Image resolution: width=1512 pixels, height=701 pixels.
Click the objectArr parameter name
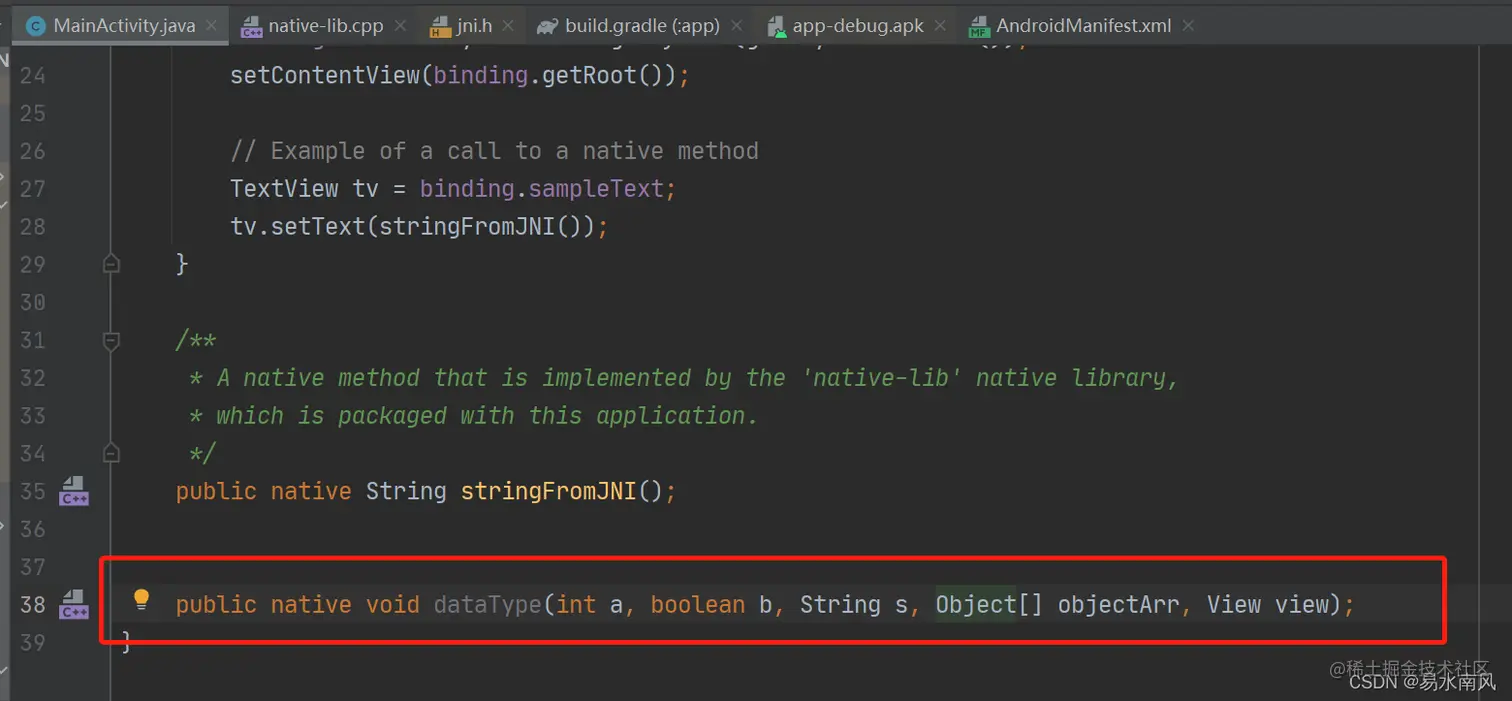click(x=1119, y=605)
